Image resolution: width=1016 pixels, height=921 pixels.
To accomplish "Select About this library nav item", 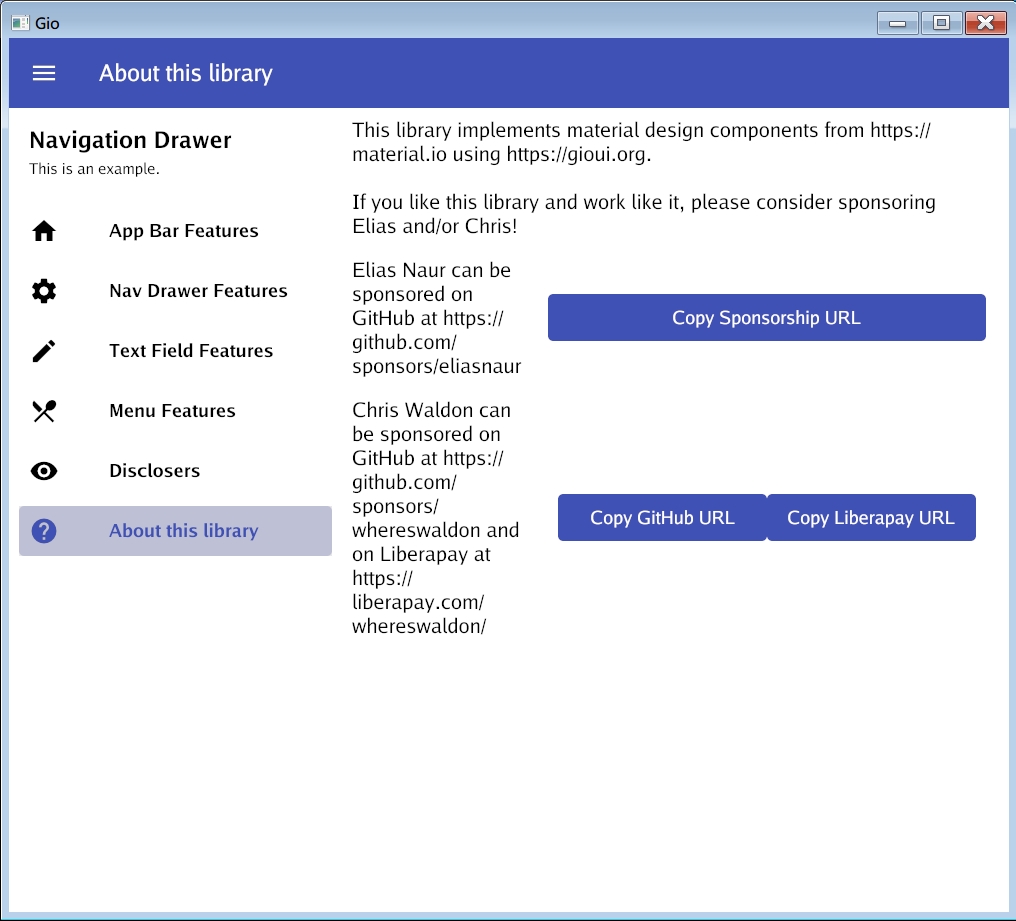I will (x=184, y=531).
